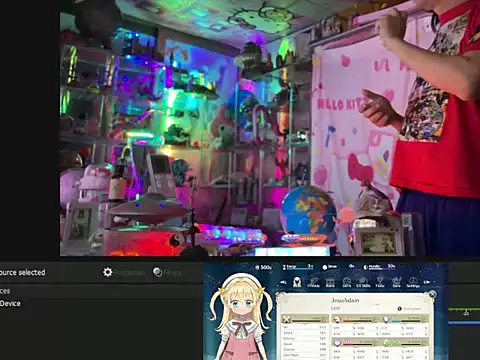Select the Device source in the list
Screen dimensions: 480x360
point(11,303)
